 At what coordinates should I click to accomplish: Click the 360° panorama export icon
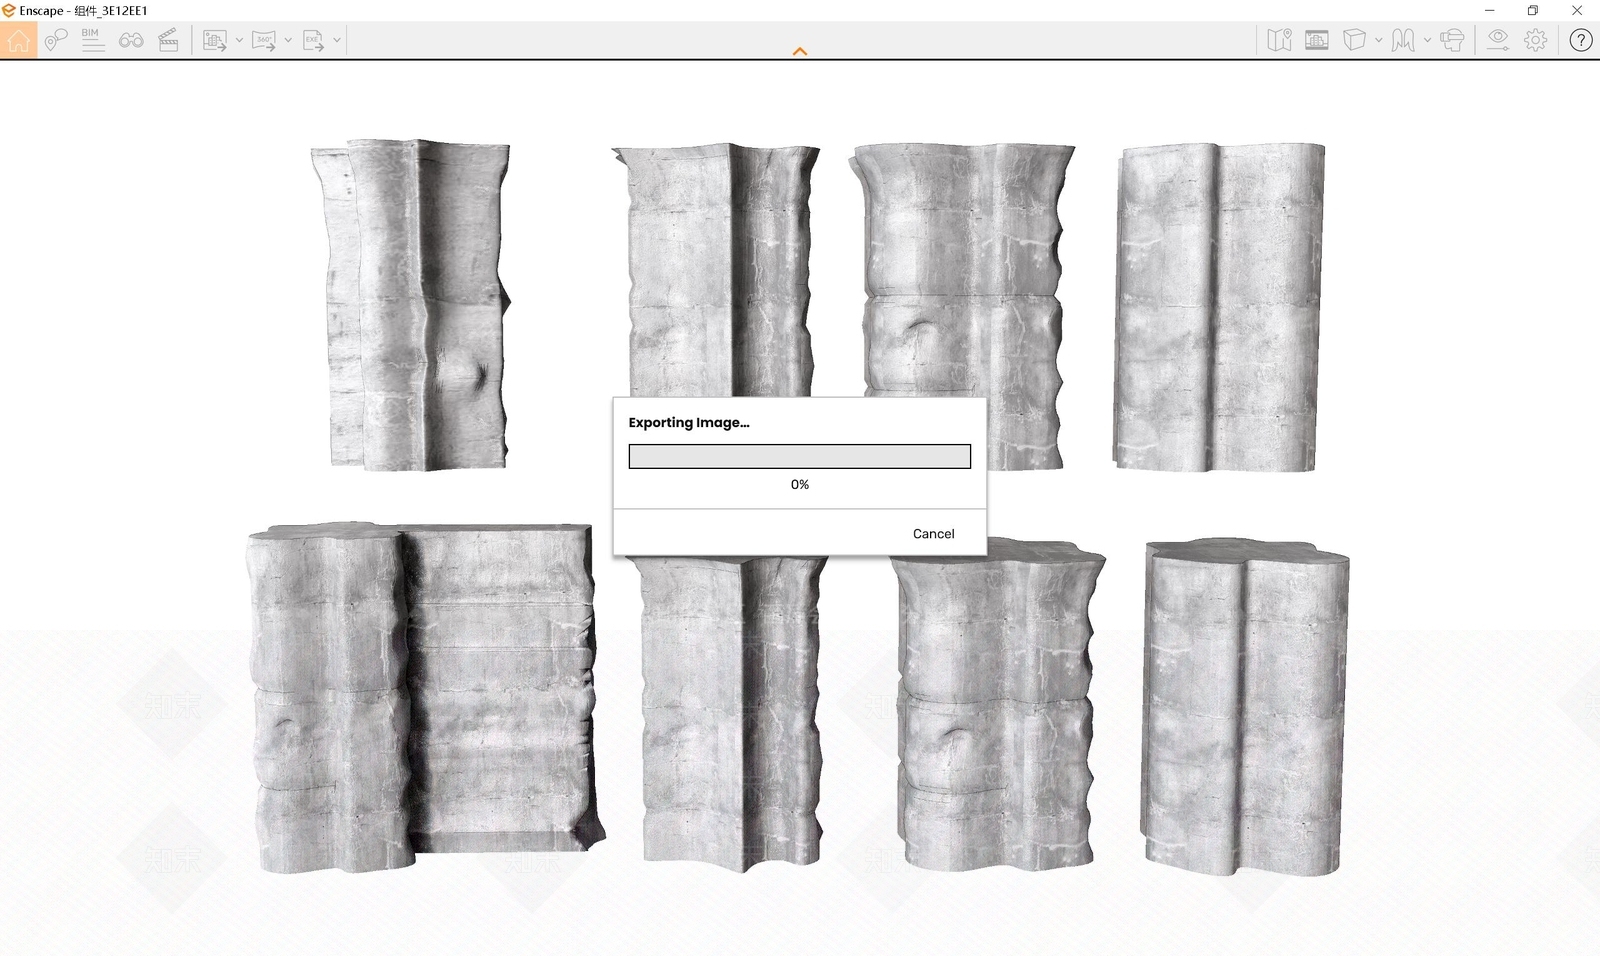coord(264,40)
